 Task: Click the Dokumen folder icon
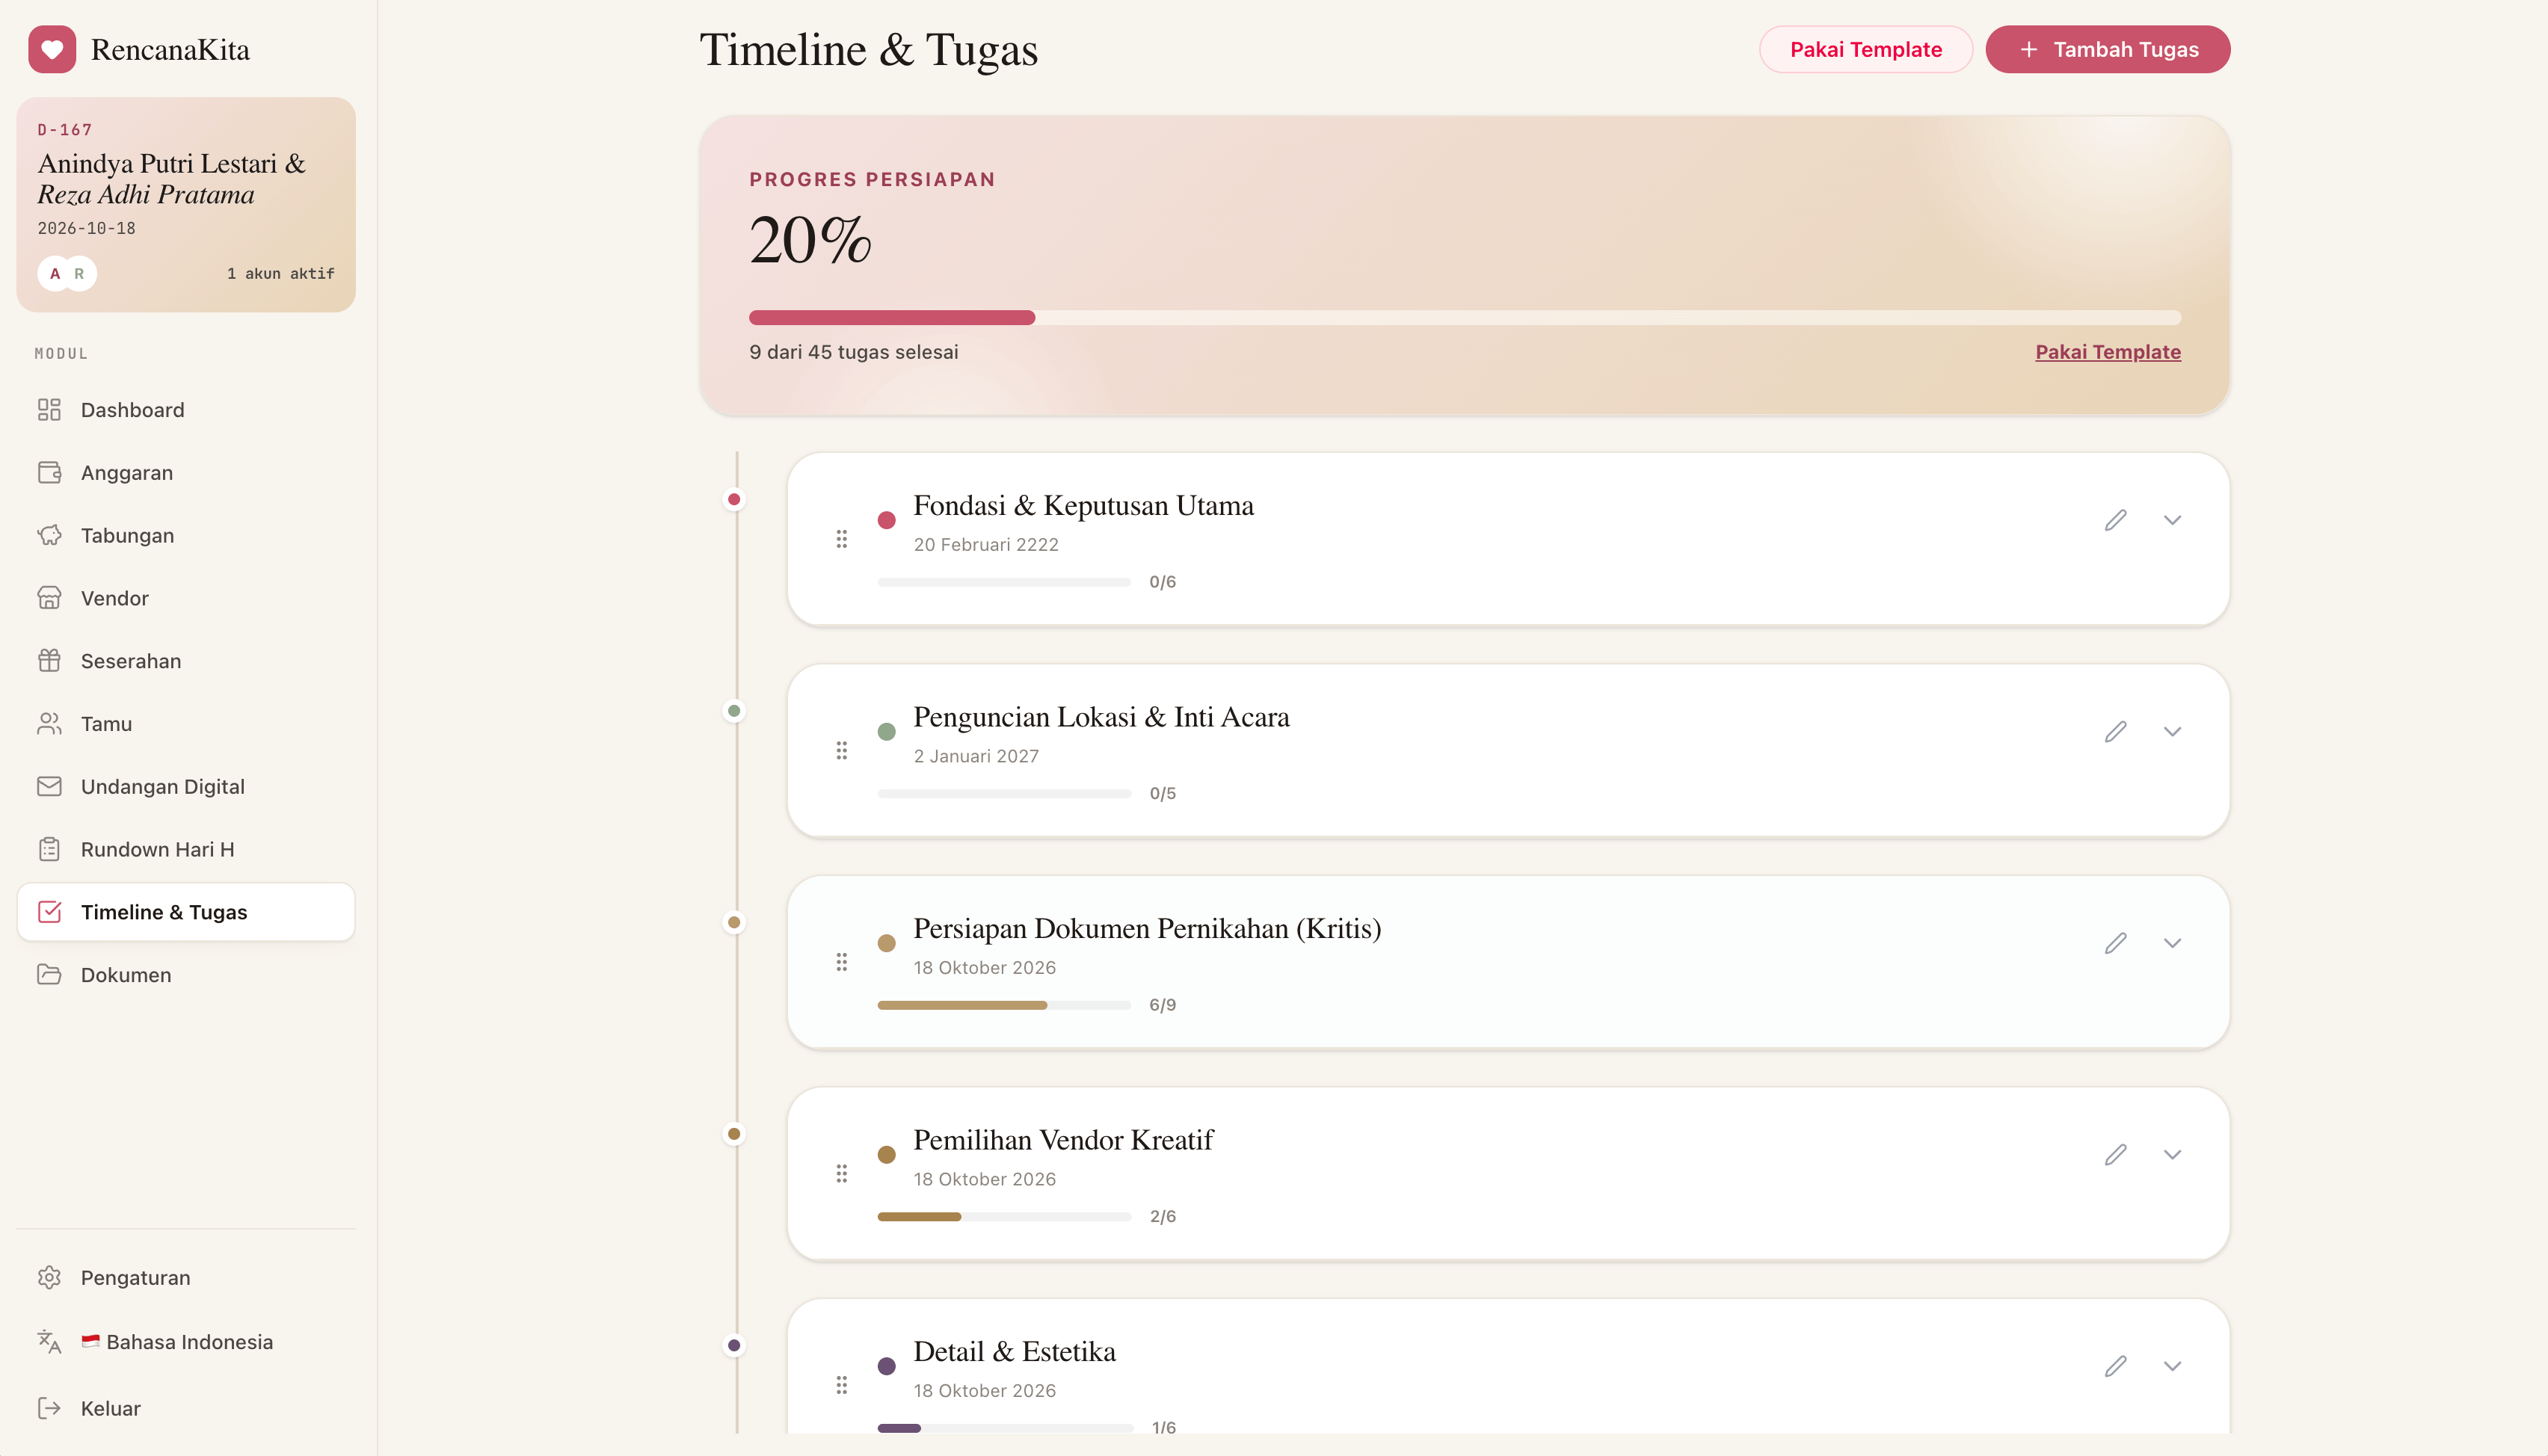click(49, 975)
